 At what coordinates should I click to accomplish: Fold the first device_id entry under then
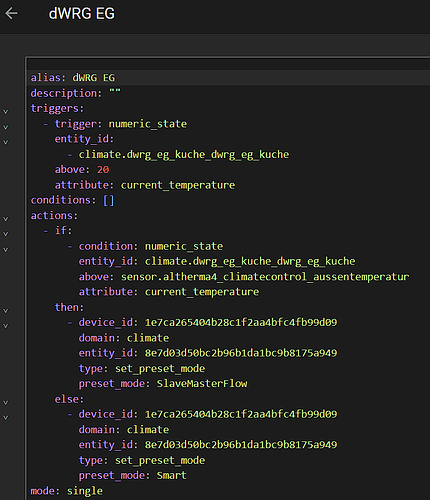click(6, 326)
